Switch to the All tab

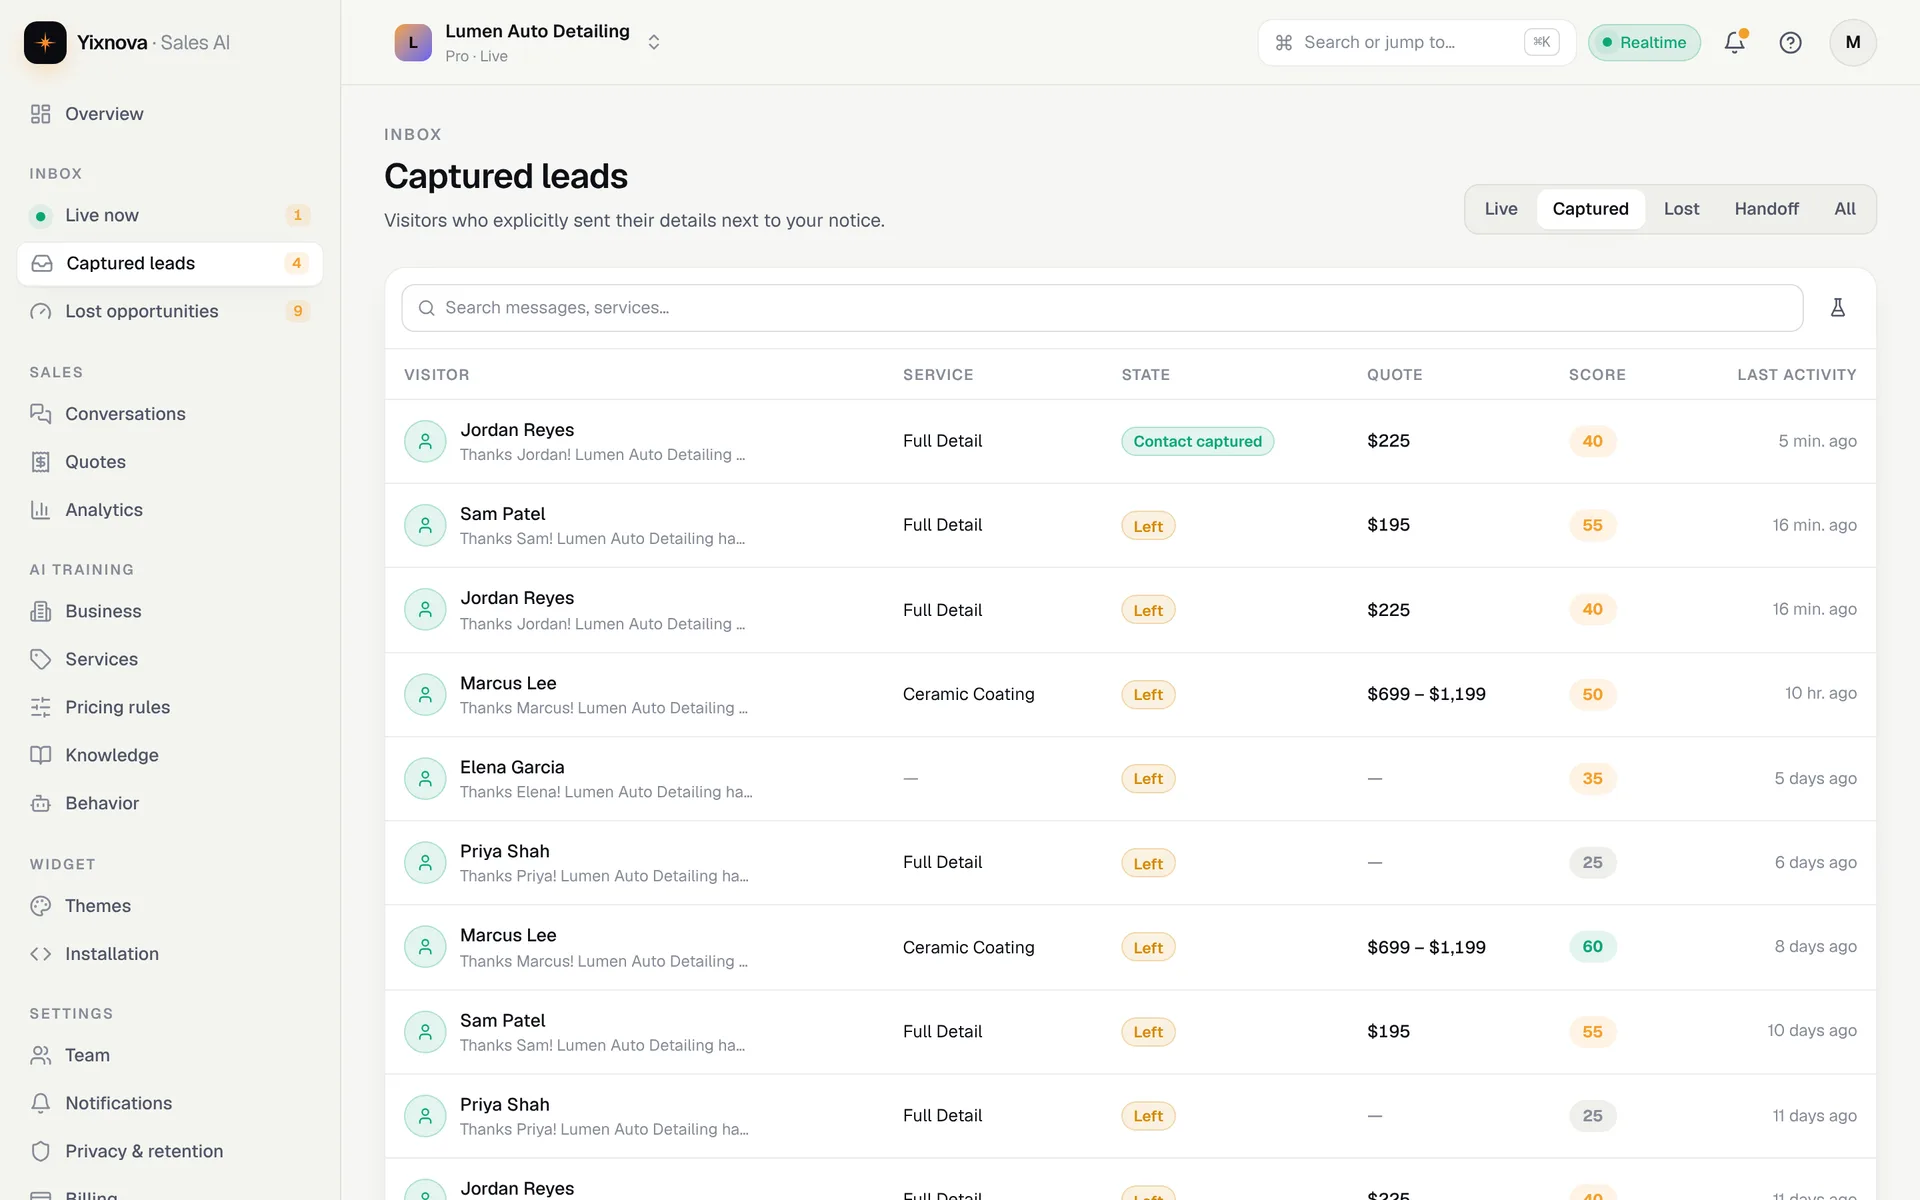pyautogui.click(x=1844, y=209)
